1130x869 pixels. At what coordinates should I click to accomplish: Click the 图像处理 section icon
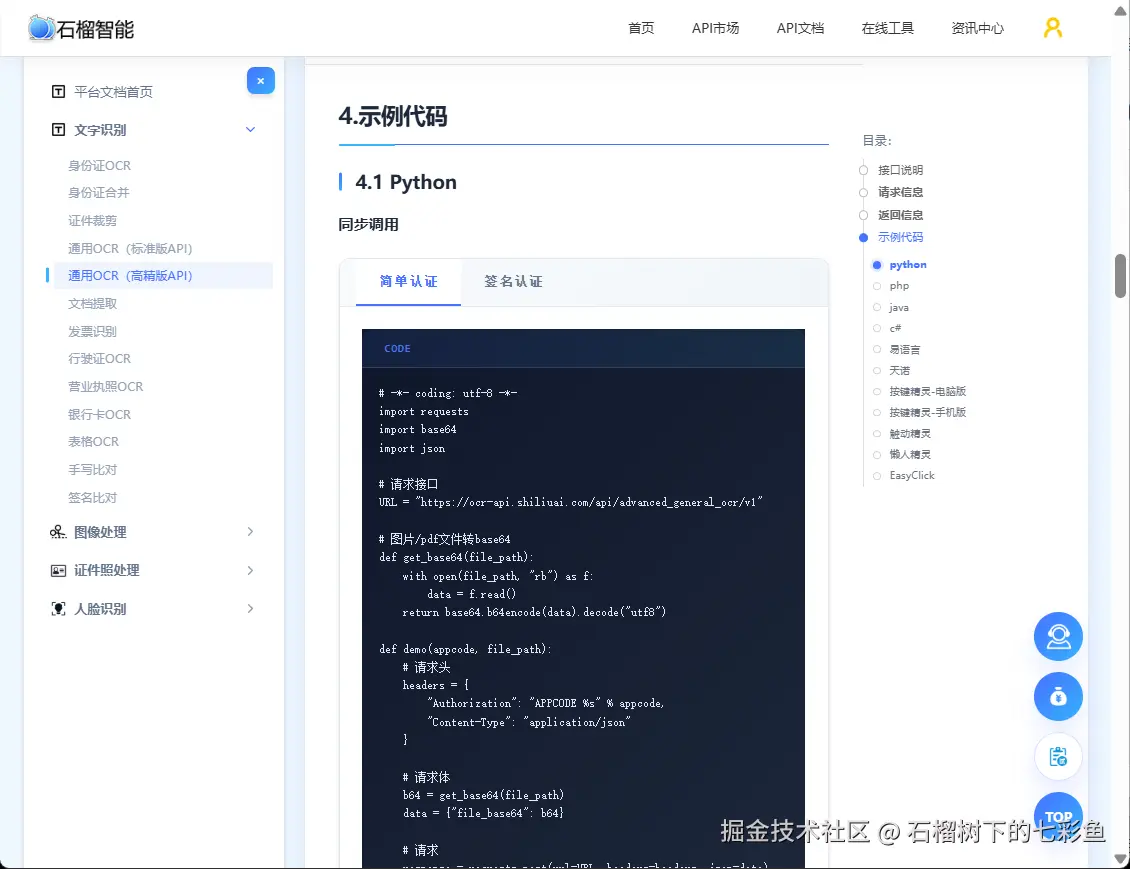click(x=58, y=532)
